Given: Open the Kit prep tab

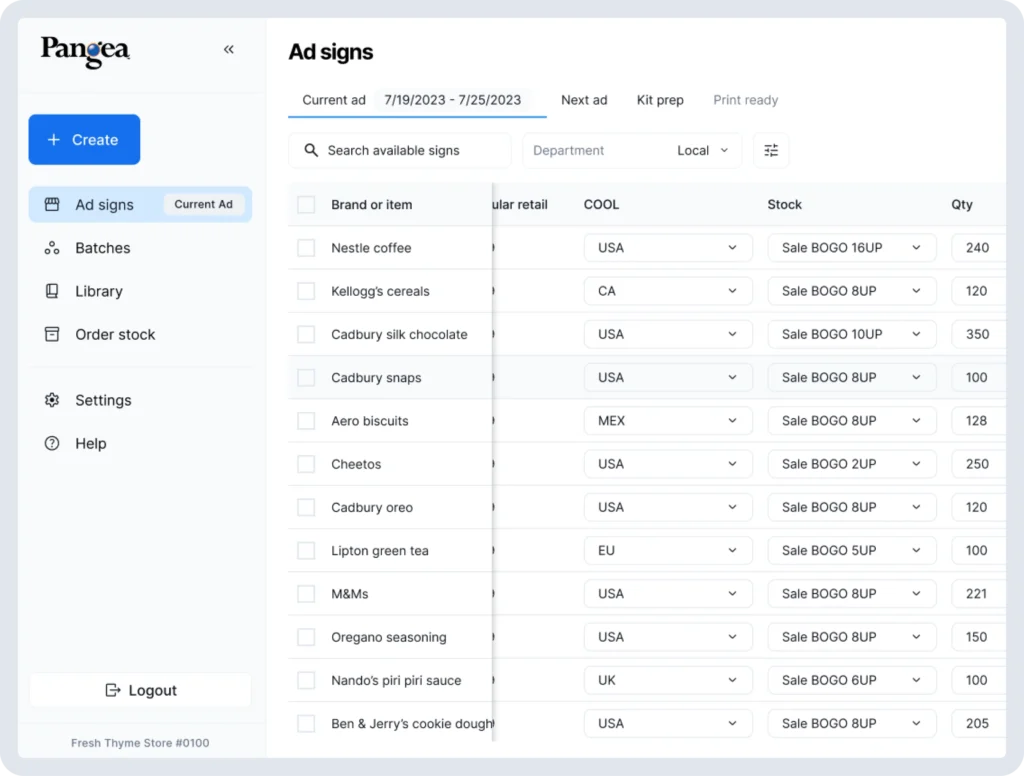Looking at the screenshot, I should tap(660, 100).
